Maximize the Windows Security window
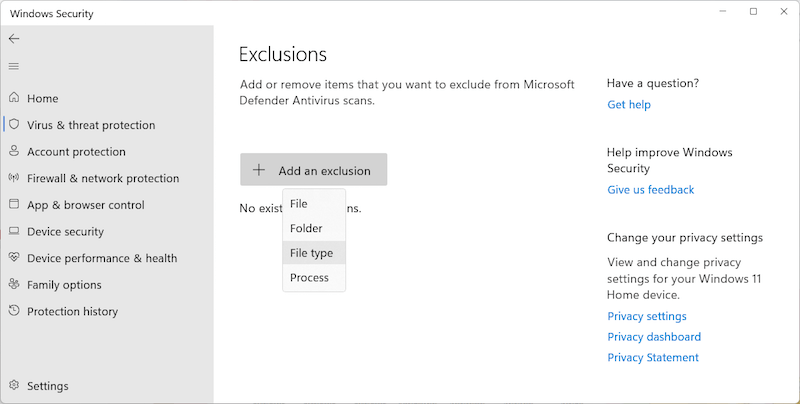The width and height of the screenshot is (800, 404). (x=753, y=12)
